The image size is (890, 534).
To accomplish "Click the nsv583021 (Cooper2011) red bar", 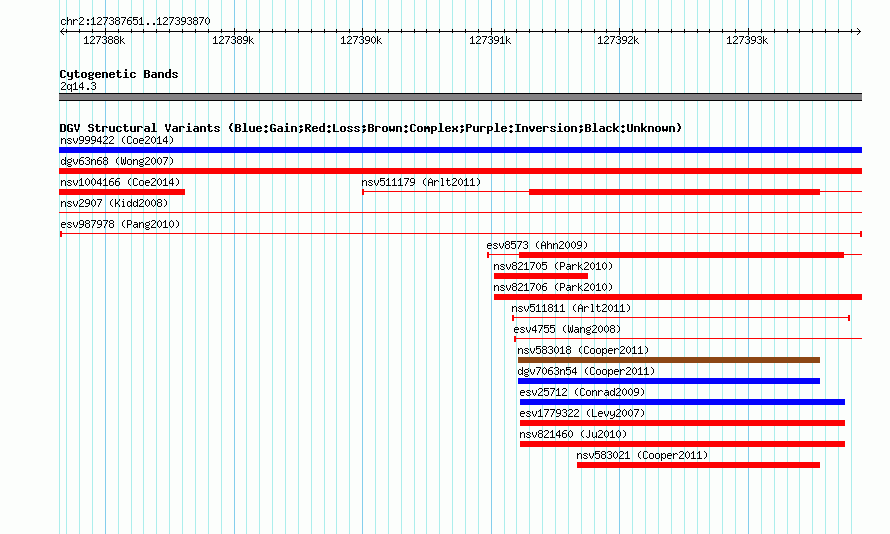I will pos(698,465).
